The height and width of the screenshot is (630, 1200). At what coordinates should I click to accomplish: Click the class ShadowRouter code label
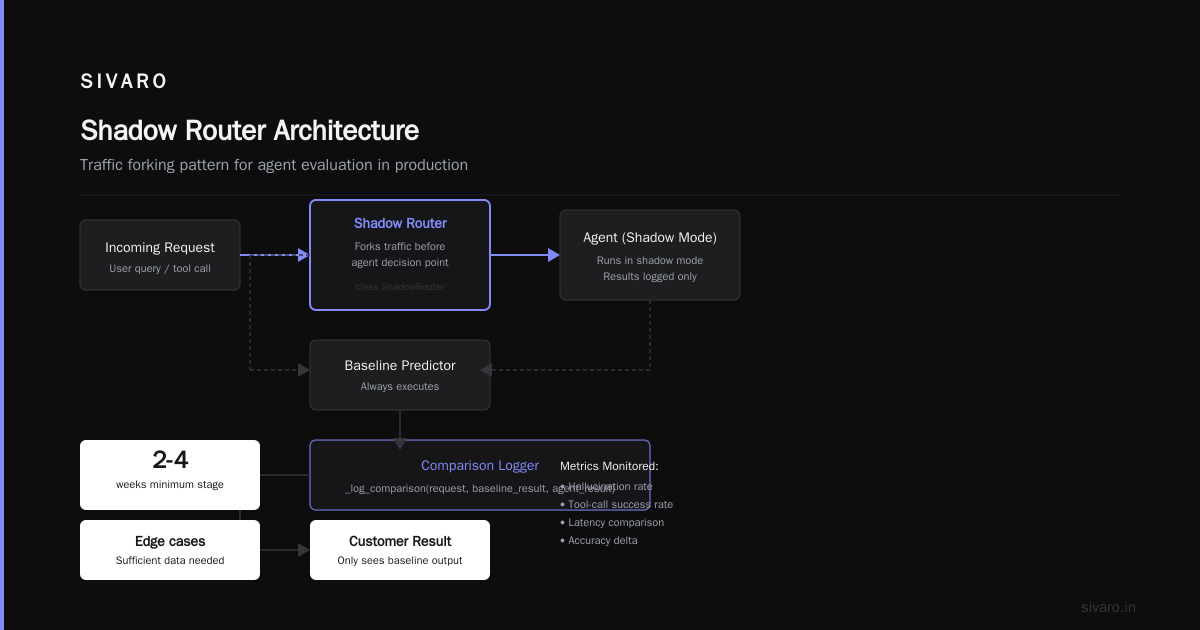[x=400, y=287]
